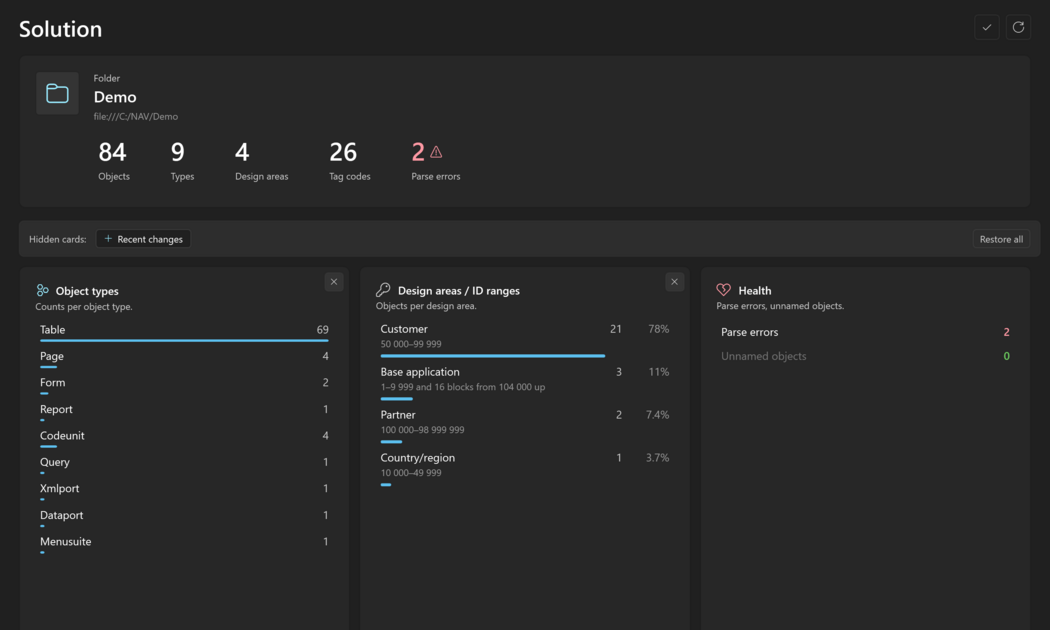
Task: Click the Demo folder icon
Action: pos(57,93)
